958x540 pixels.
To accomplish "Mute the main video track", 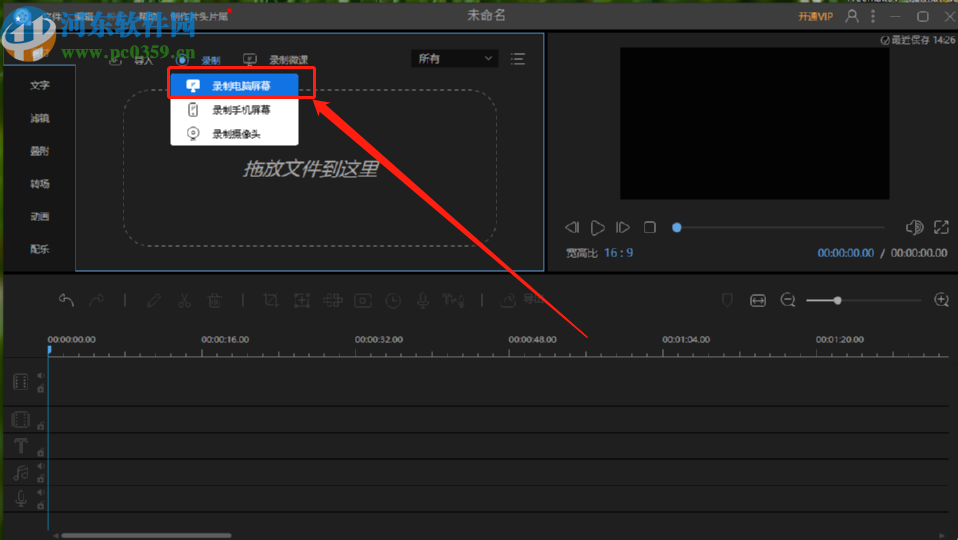I will pyautogui.click(x=41, y=376).
